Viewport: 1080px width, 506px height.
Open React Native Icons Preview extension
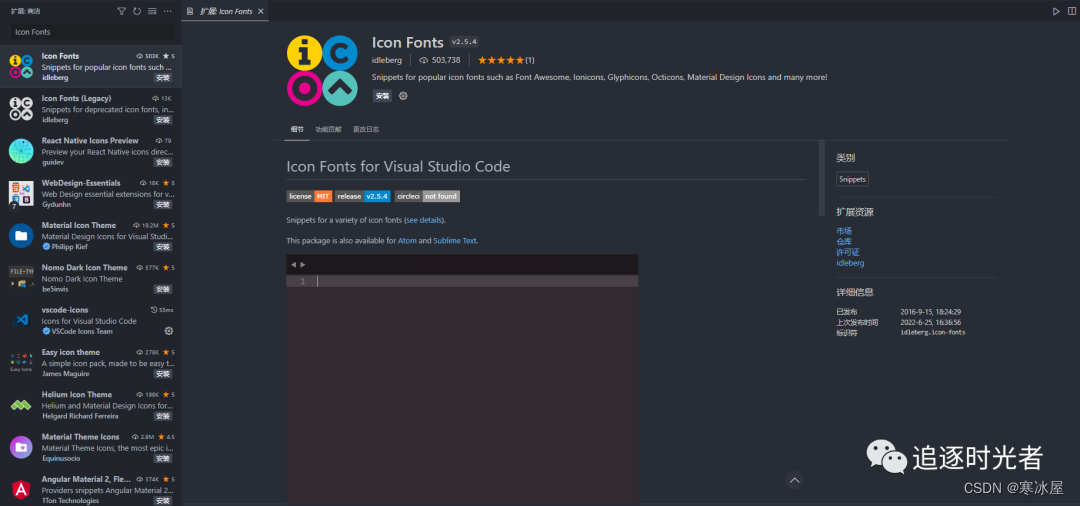coord(90,151)
